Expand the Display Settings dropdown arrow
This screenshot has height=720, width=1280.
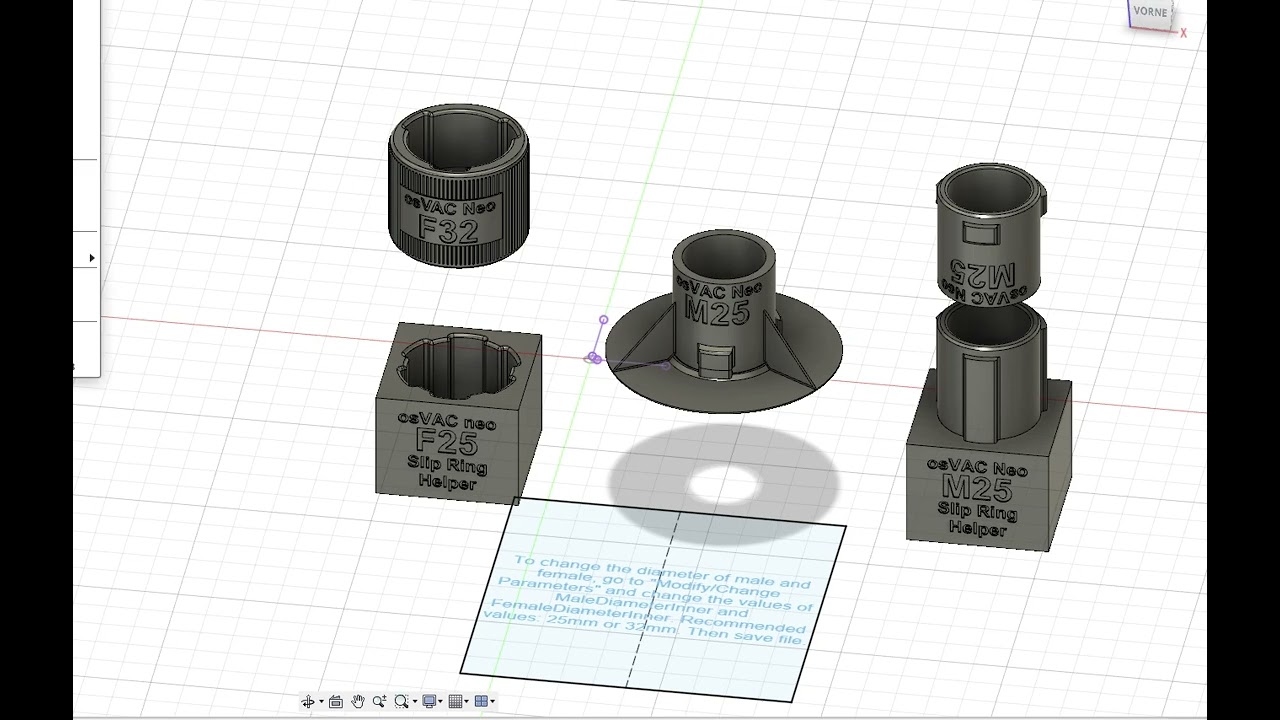(441, 702)
